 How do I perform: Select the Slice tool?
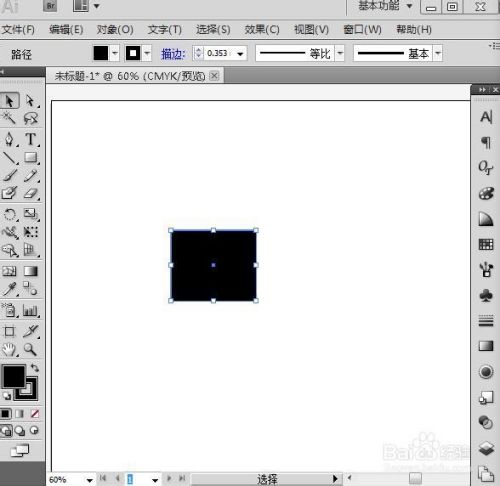[x=30, y=331]
